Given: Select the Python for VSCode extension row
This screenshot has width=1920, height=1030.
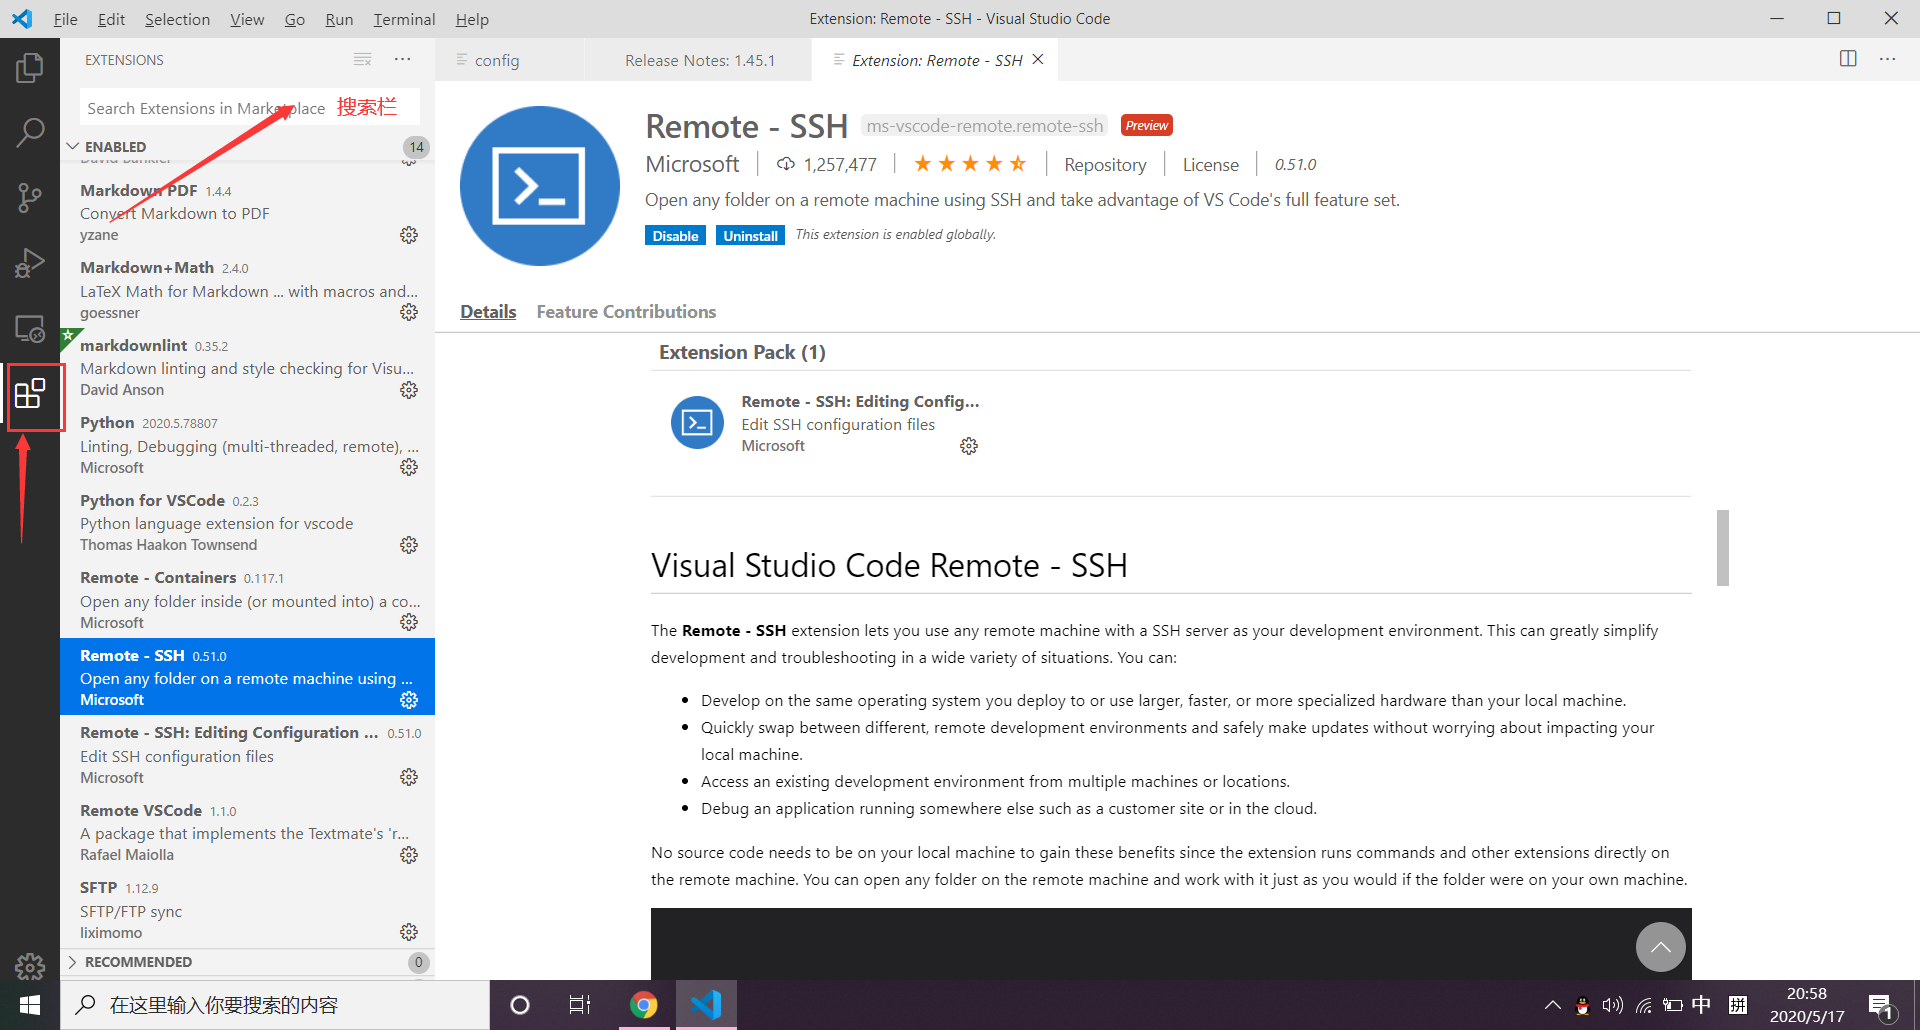Looking at the screenshot, I should pyautogui.click(x=247, y=522).
